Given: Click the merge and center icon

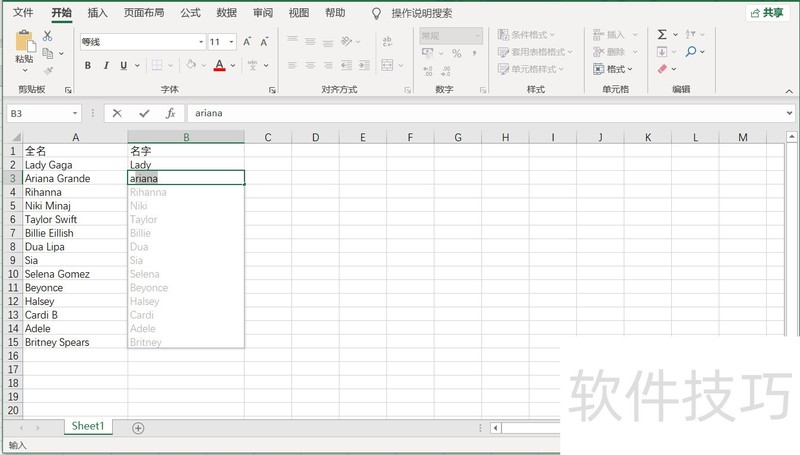Looking at the screenshot, I should (388, 65).
